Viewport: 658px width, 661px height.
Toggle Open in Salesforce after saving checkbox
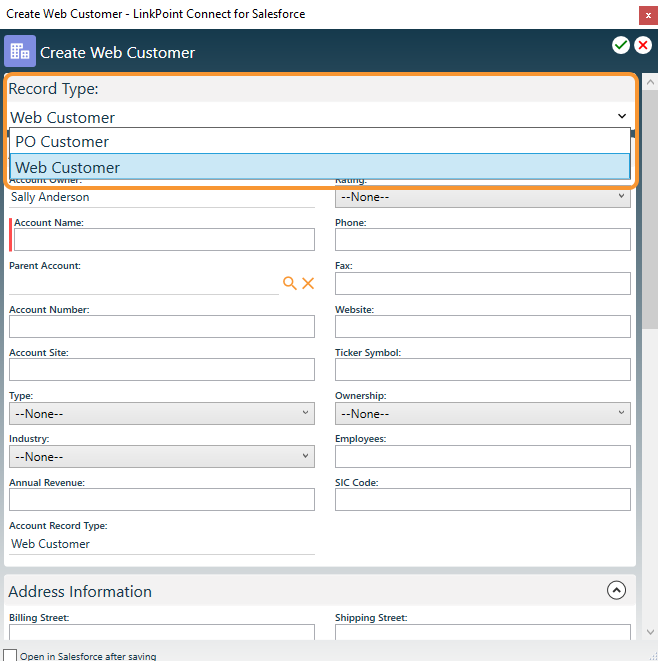point(10,655)
